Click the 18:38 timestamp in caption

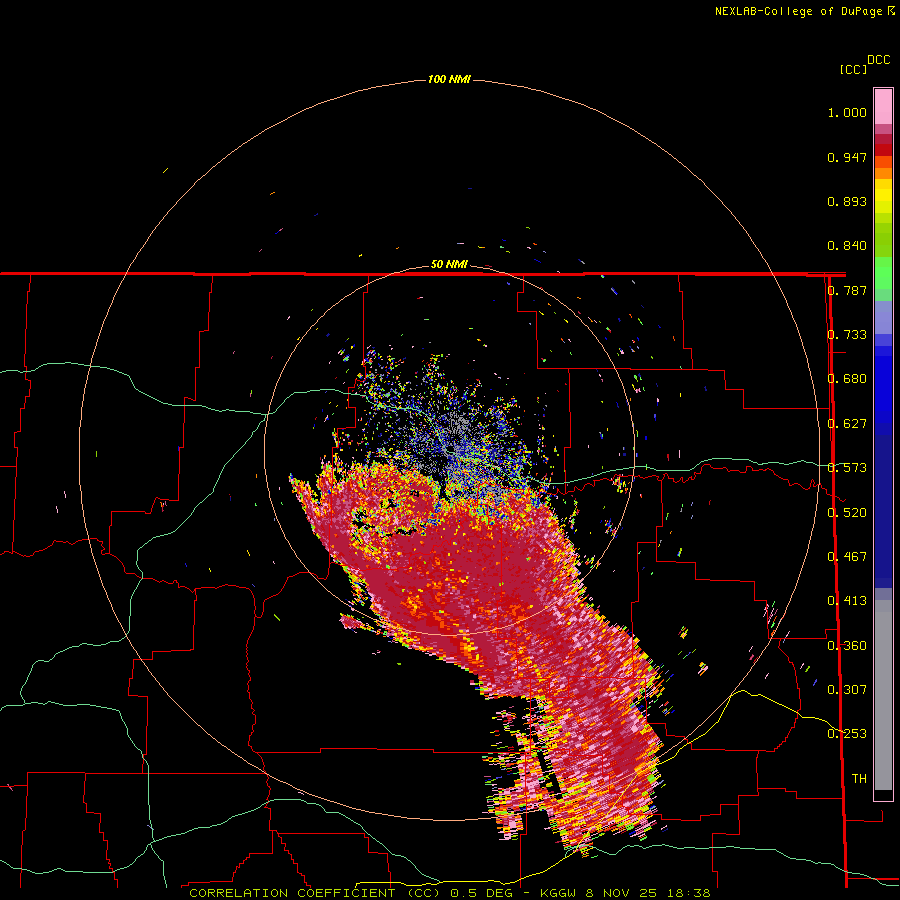point(691,893)
